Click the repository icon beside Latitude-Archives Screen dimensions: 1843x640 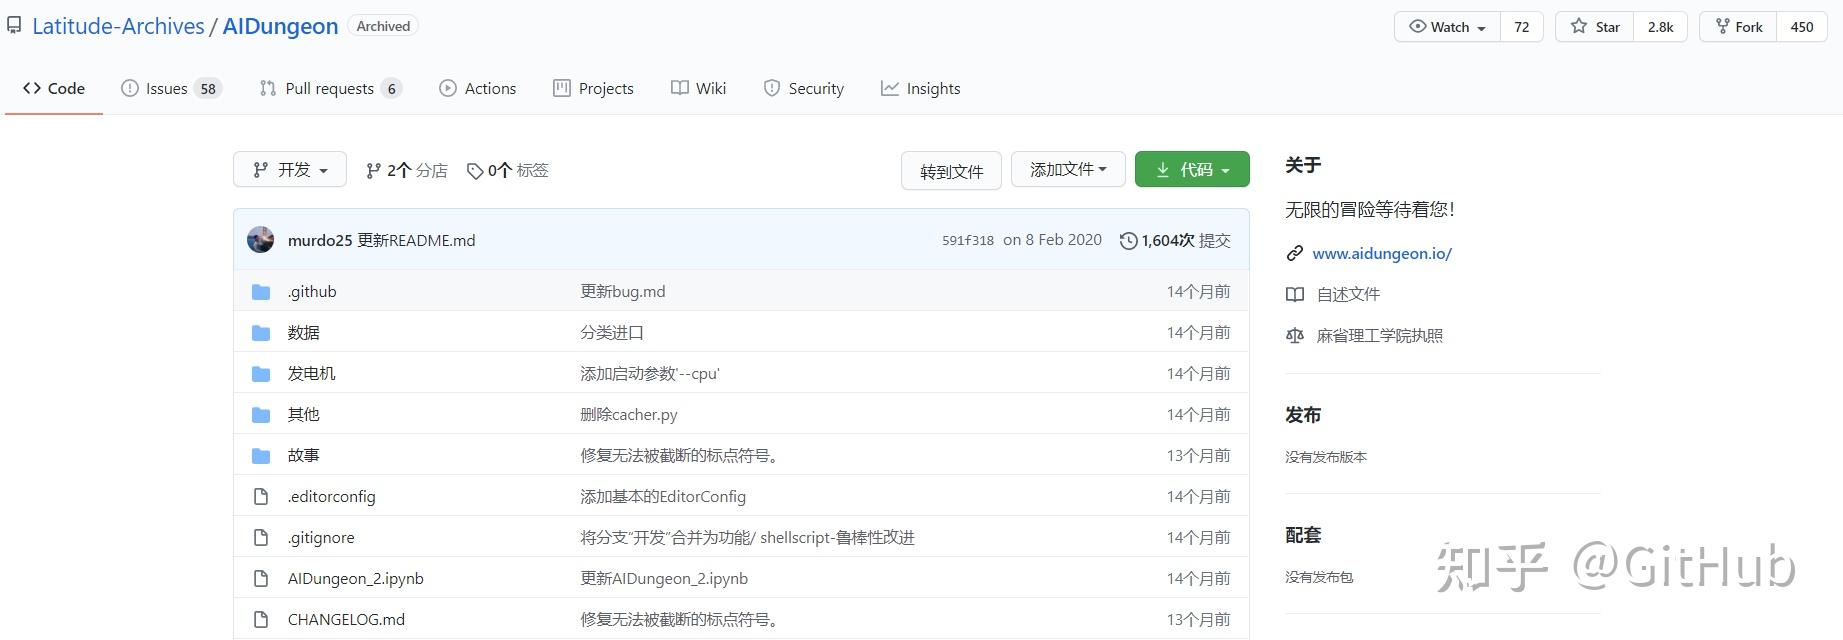click(x=14, y=26)
